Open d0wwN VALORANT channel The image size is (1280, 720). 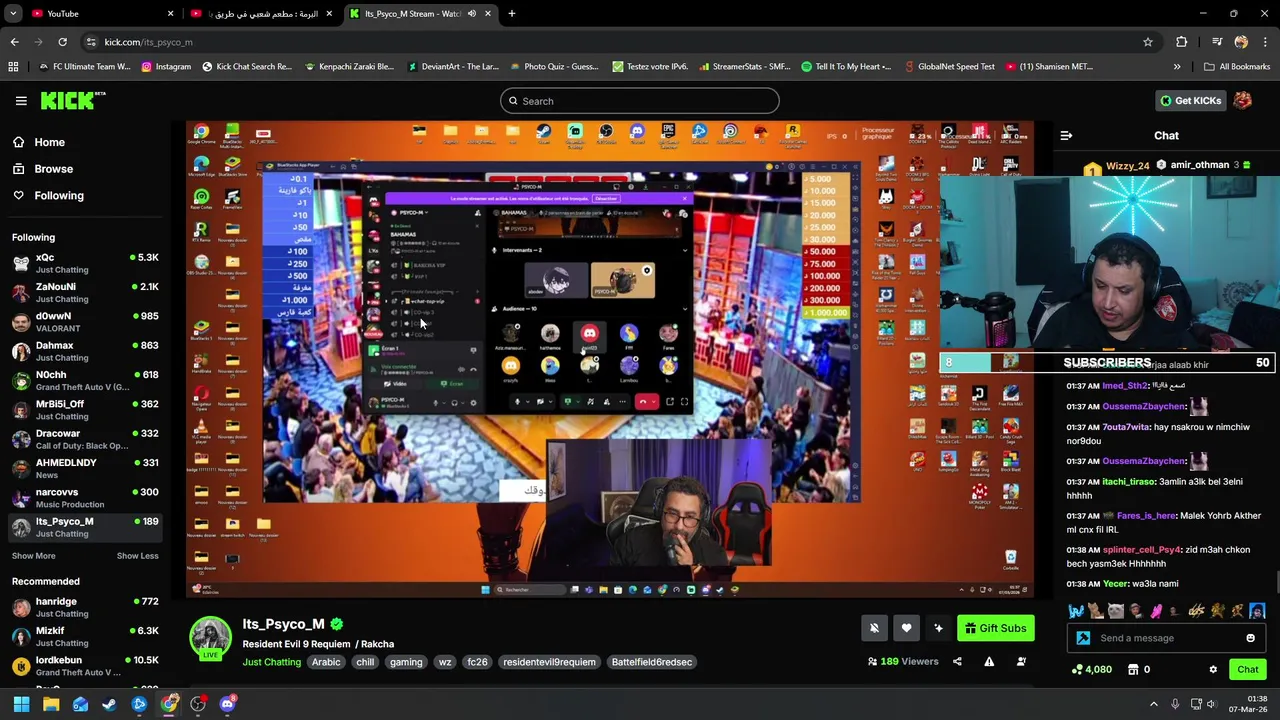85,322
